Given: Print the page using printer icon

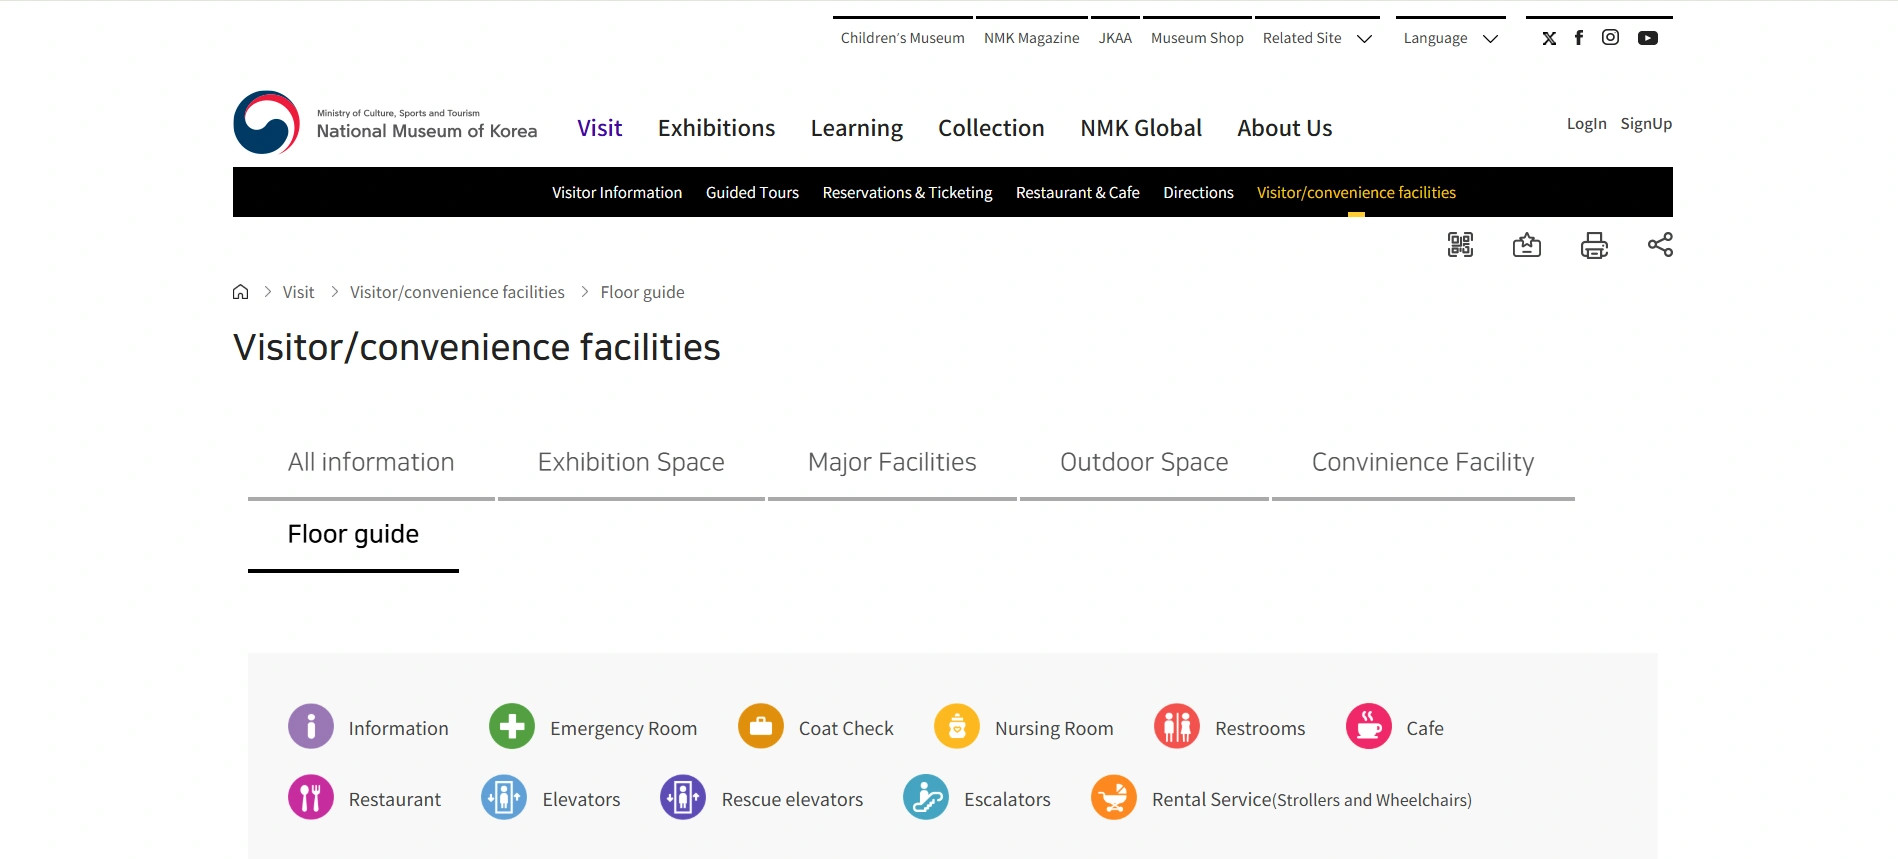Looking at the screenshot, I should (x=1593, y=245).
